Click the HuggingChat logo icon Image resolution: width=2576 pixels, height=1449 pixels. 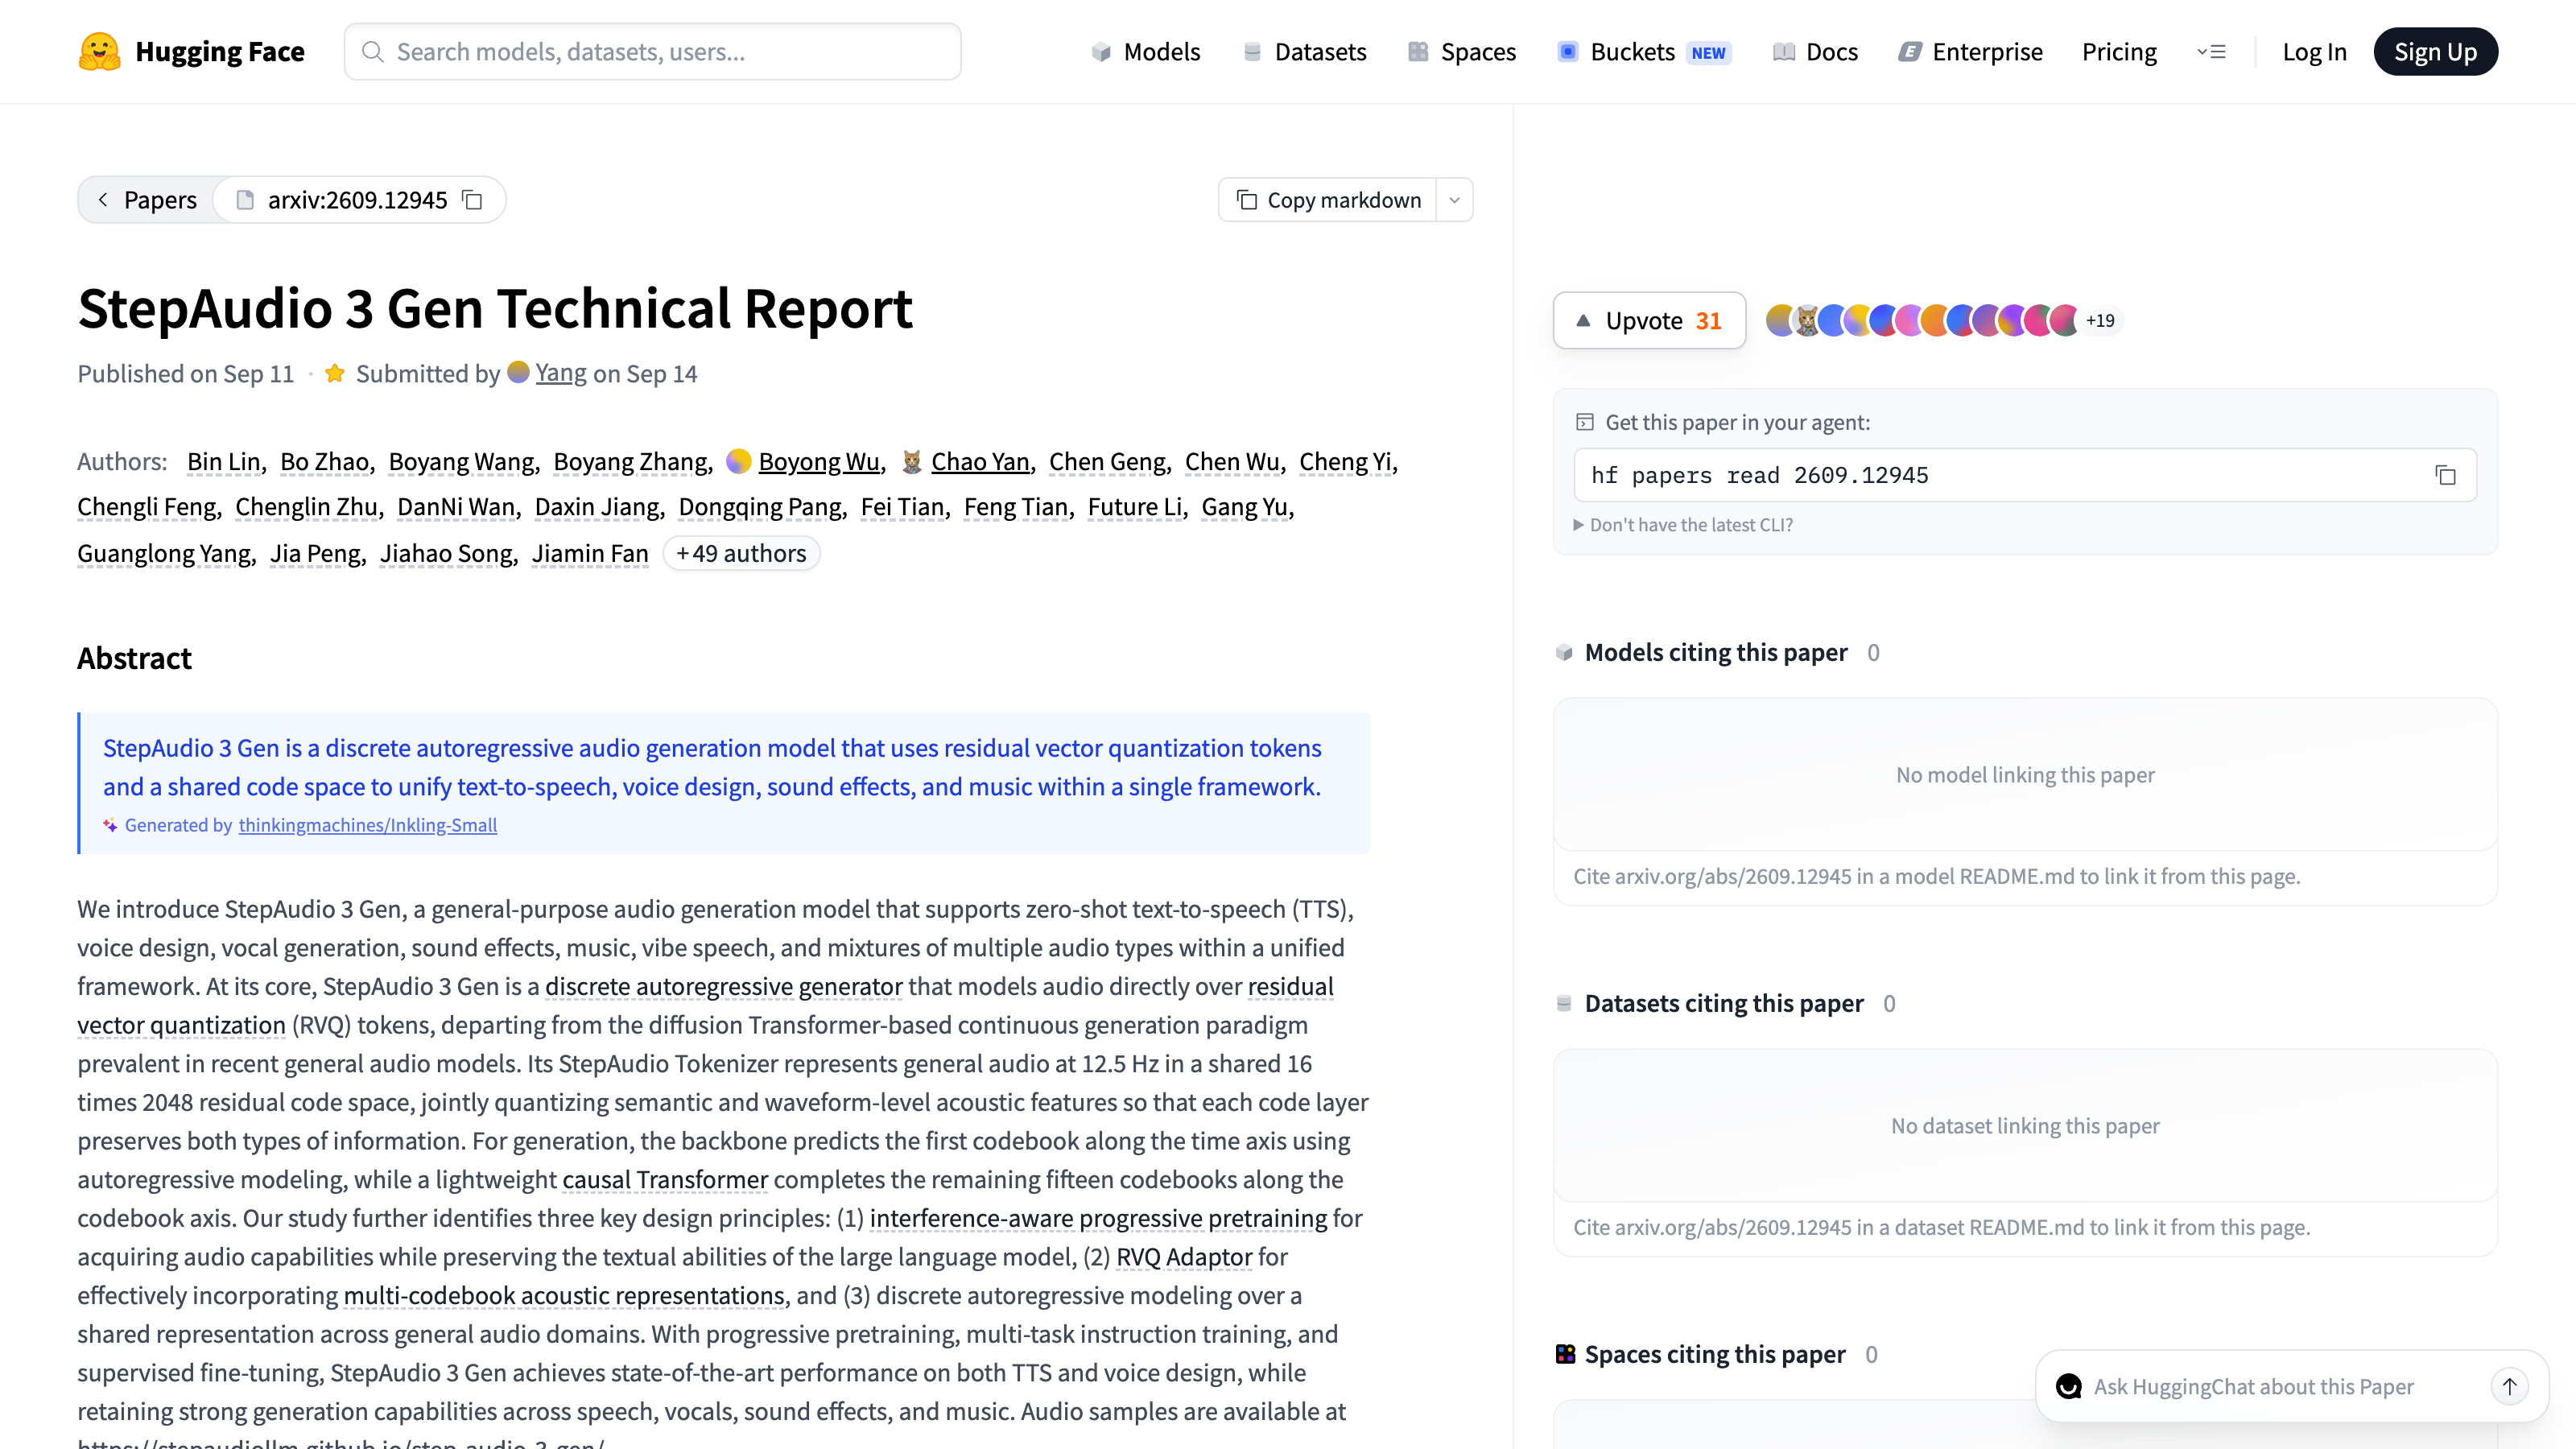tap(2068, 1386)
